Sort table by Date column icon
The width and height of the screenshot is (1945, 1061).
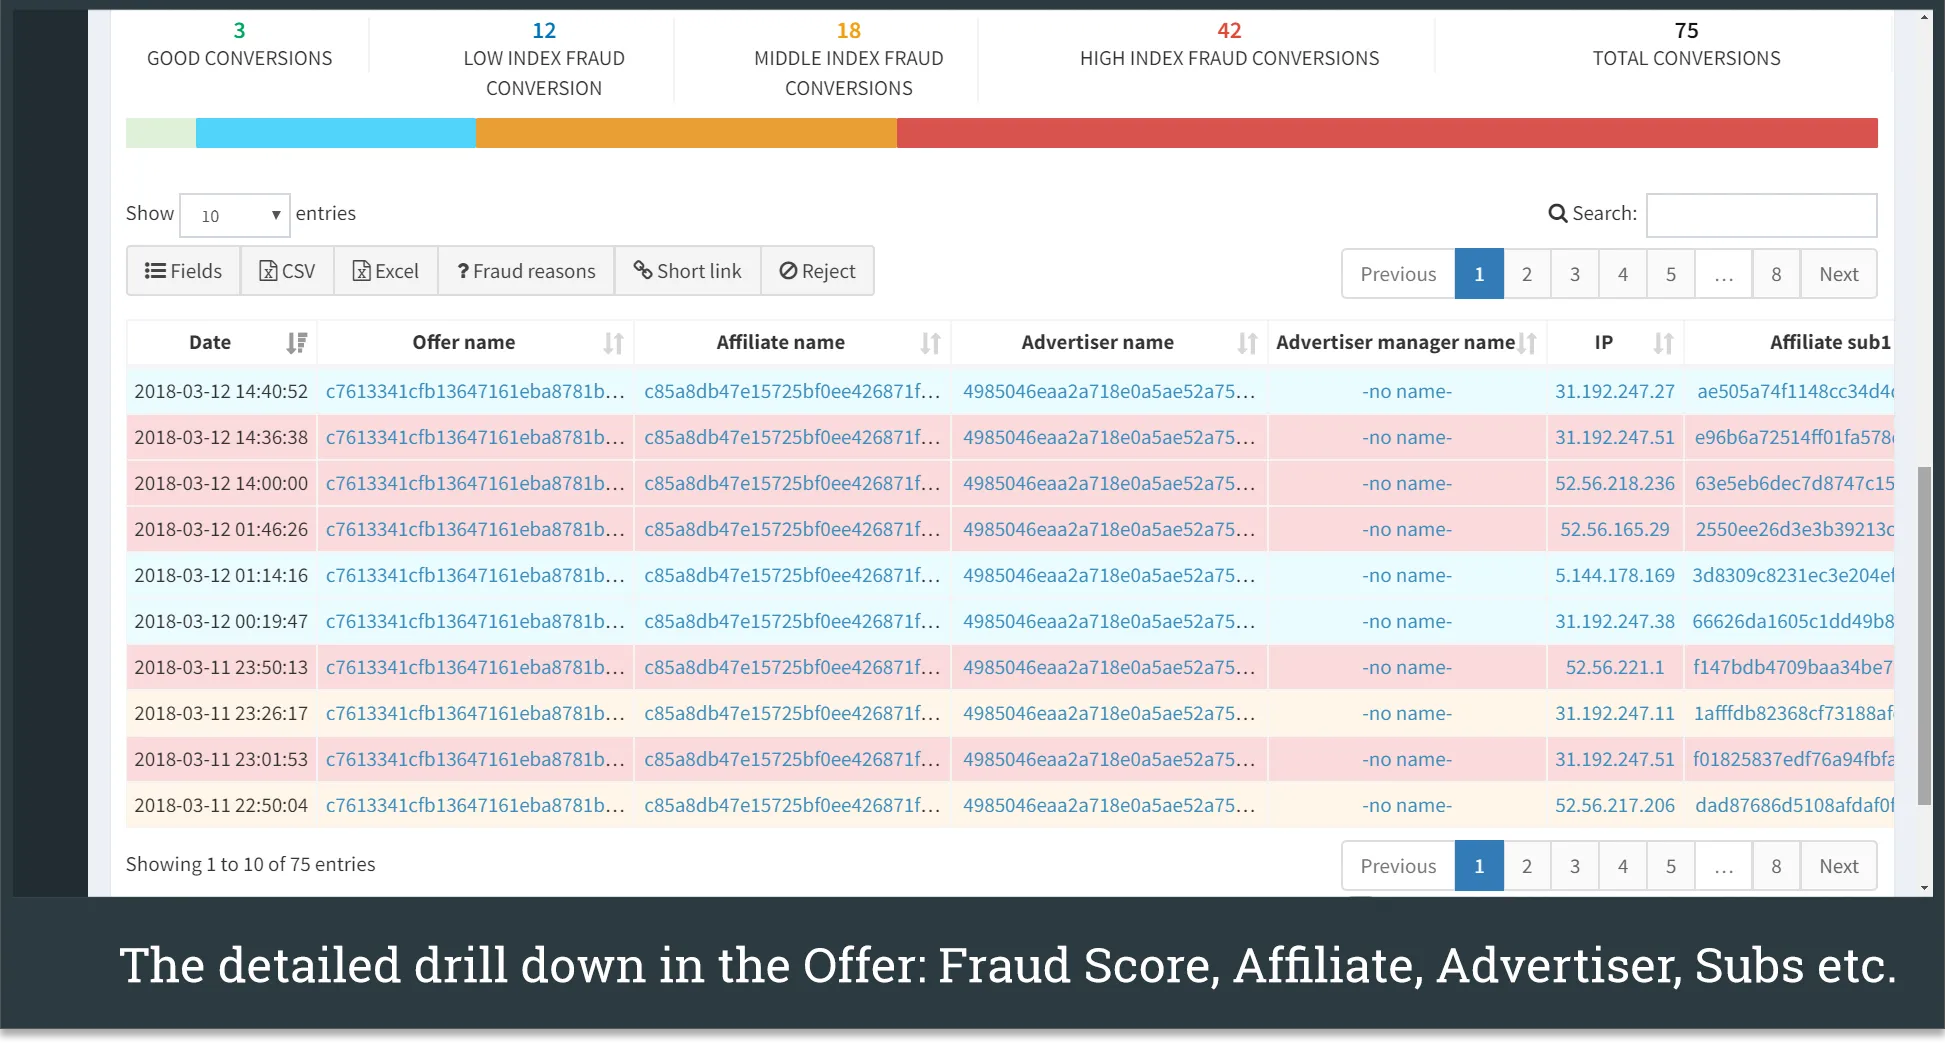click(296, 343)
